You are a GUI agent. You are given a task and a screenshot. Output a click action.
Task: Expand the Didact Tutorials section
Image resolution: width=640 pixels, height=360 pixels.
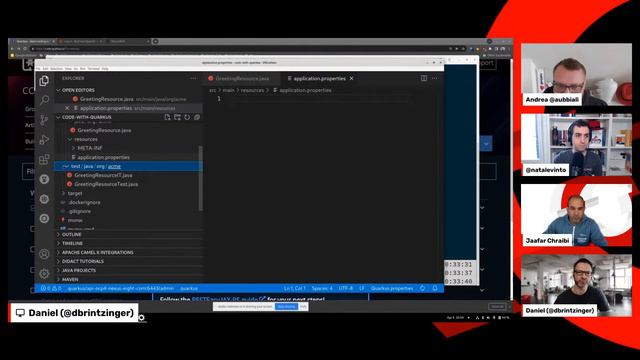pos(128,262)
